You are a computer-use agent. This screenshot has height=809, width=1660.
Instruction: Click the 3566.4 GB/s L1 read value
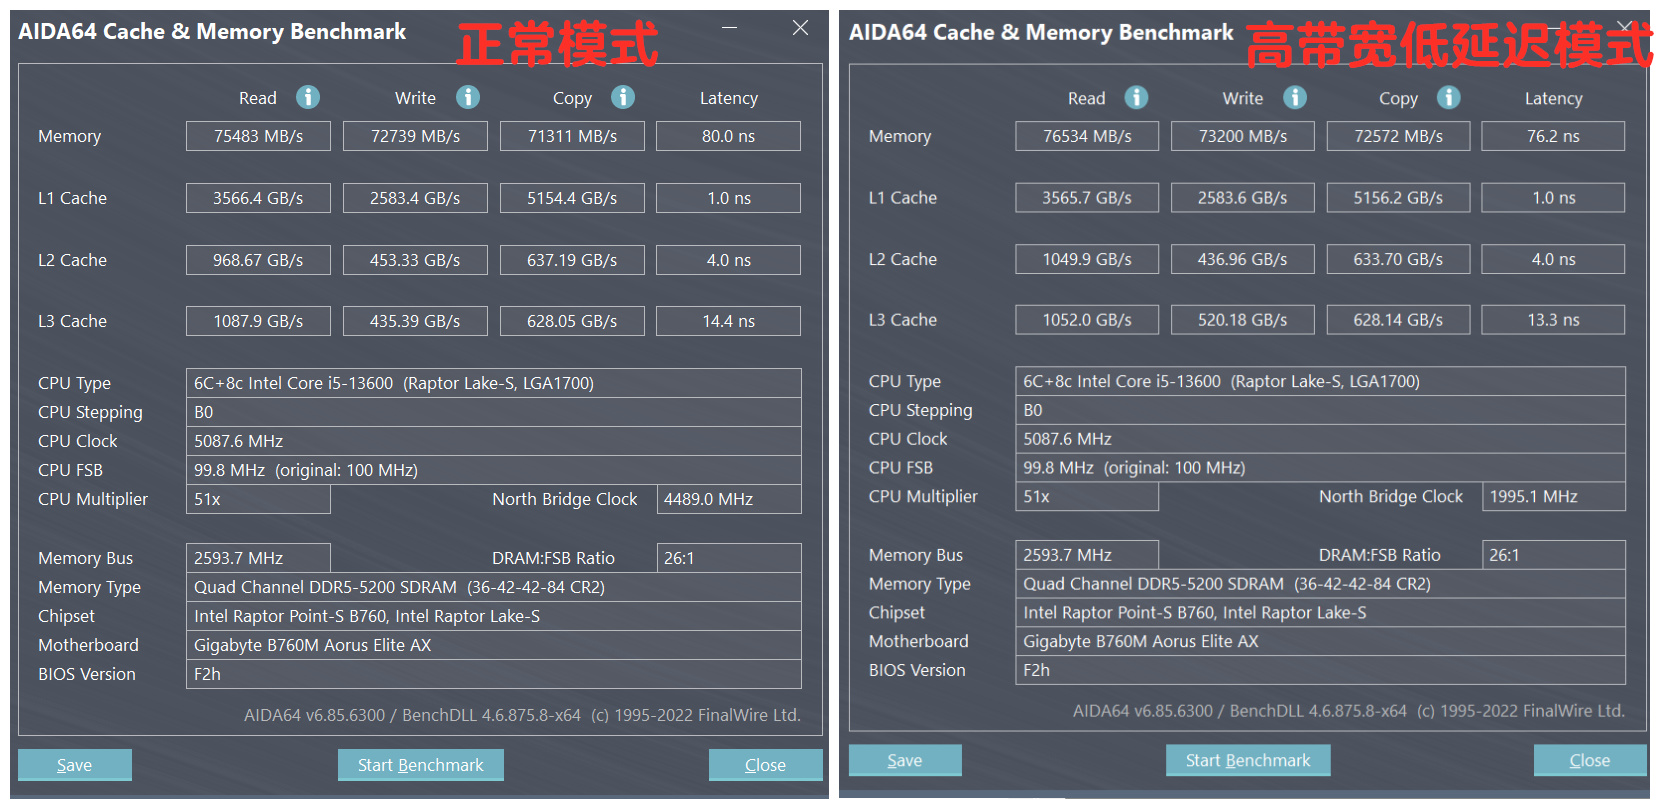click(258, 198)
